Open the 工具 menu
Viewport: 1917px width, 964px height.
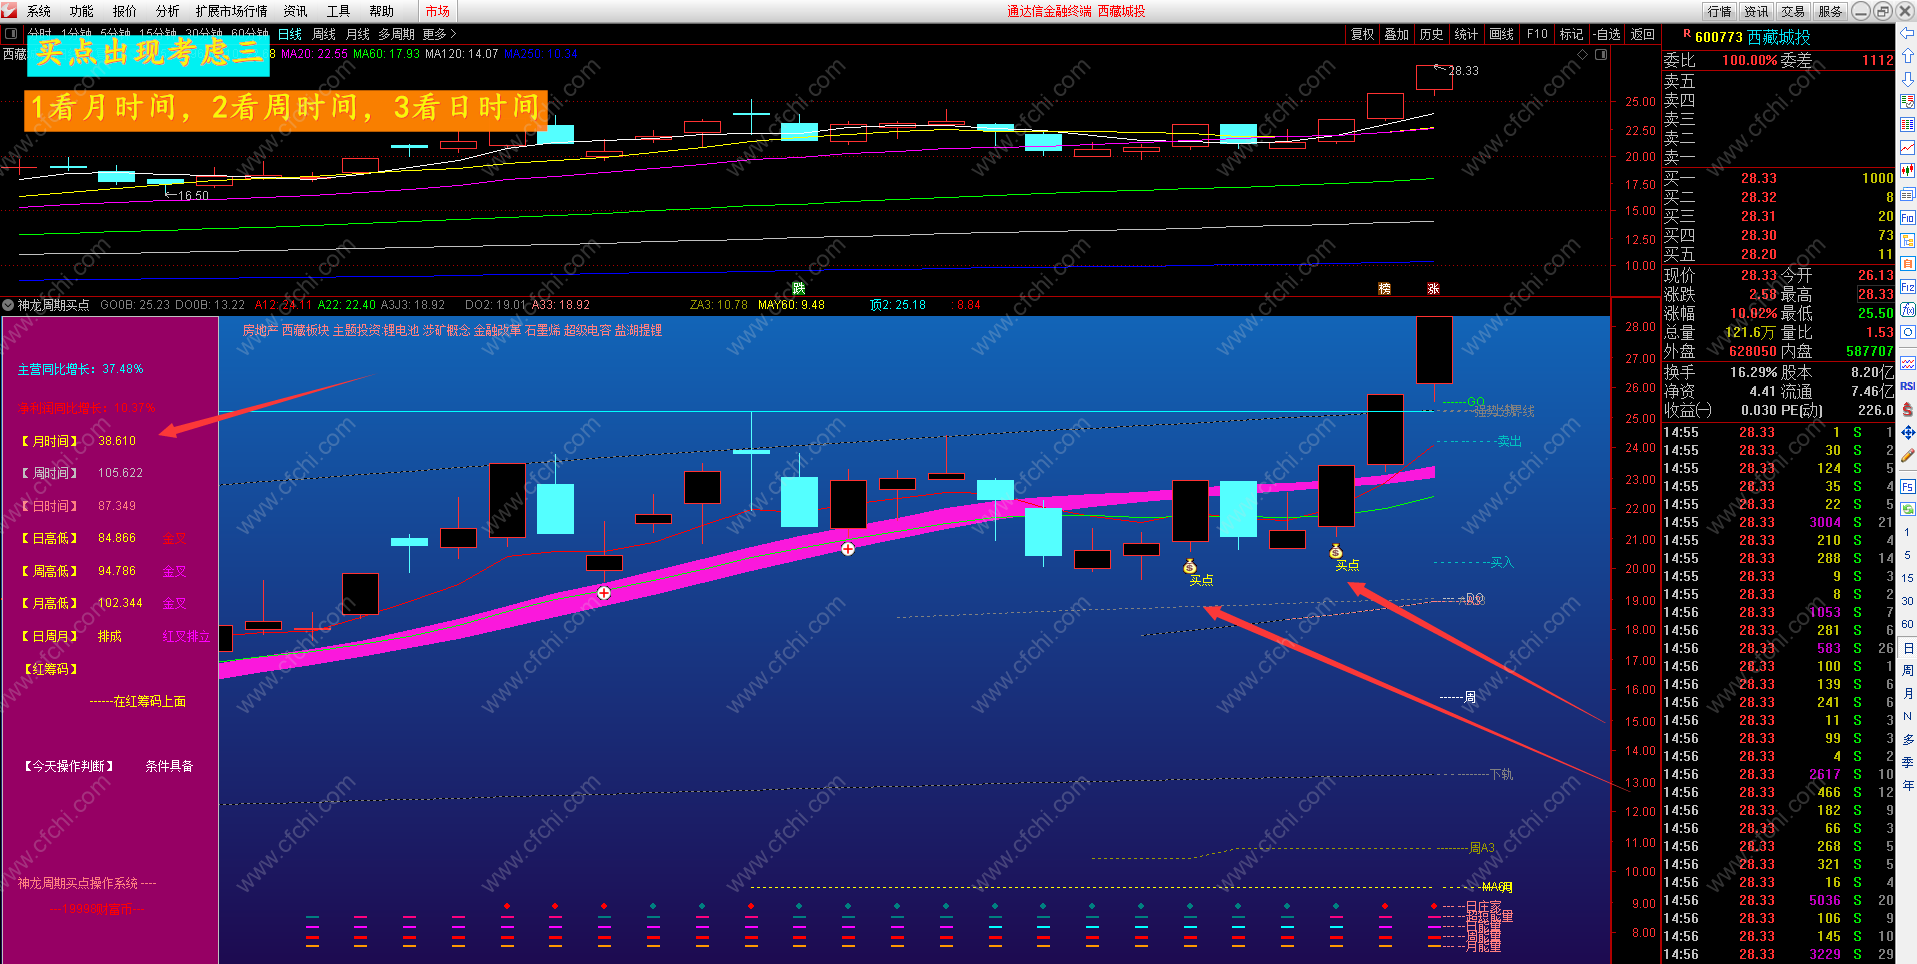point(339,11)
